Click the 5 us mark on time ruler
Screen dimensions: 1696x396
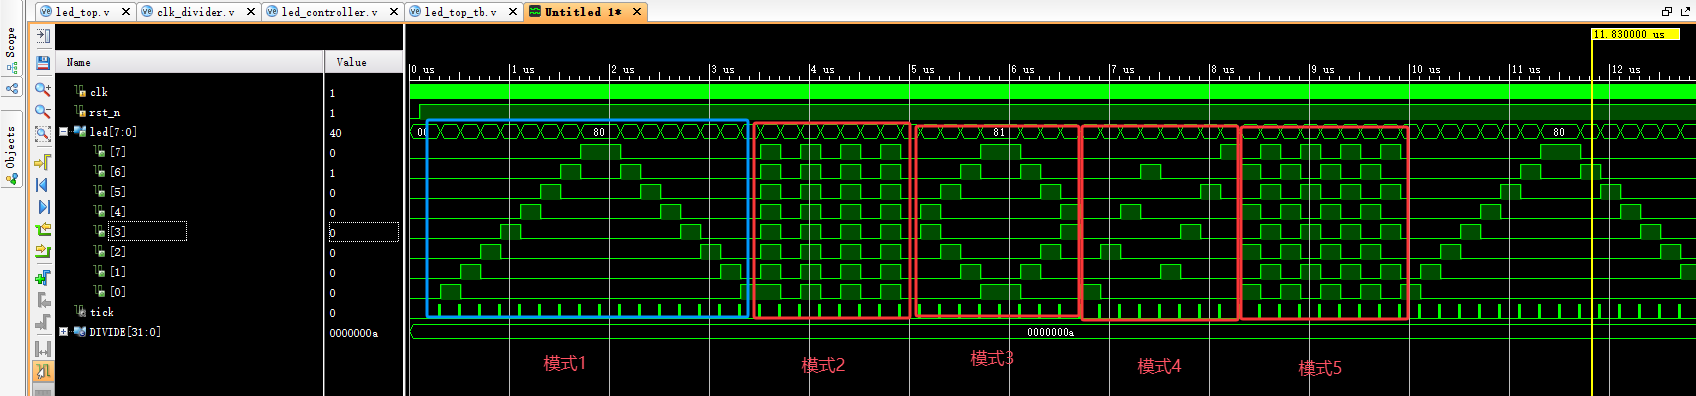click(922, 70)
